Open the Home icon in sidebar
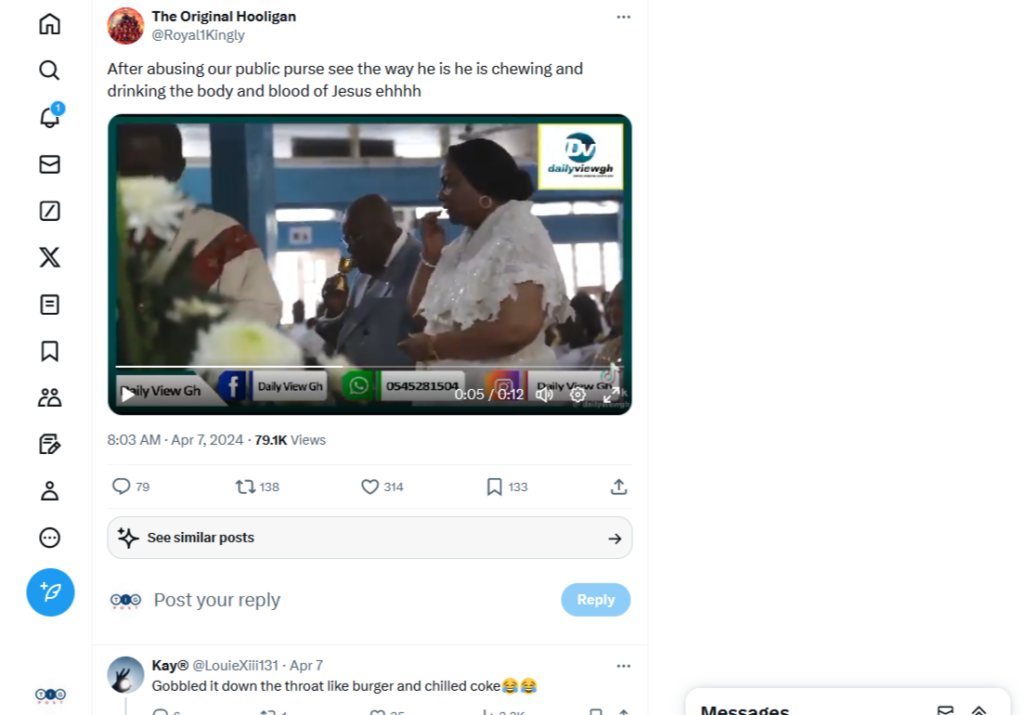This screenshot has height=715, width=1024. pos(50,24)
